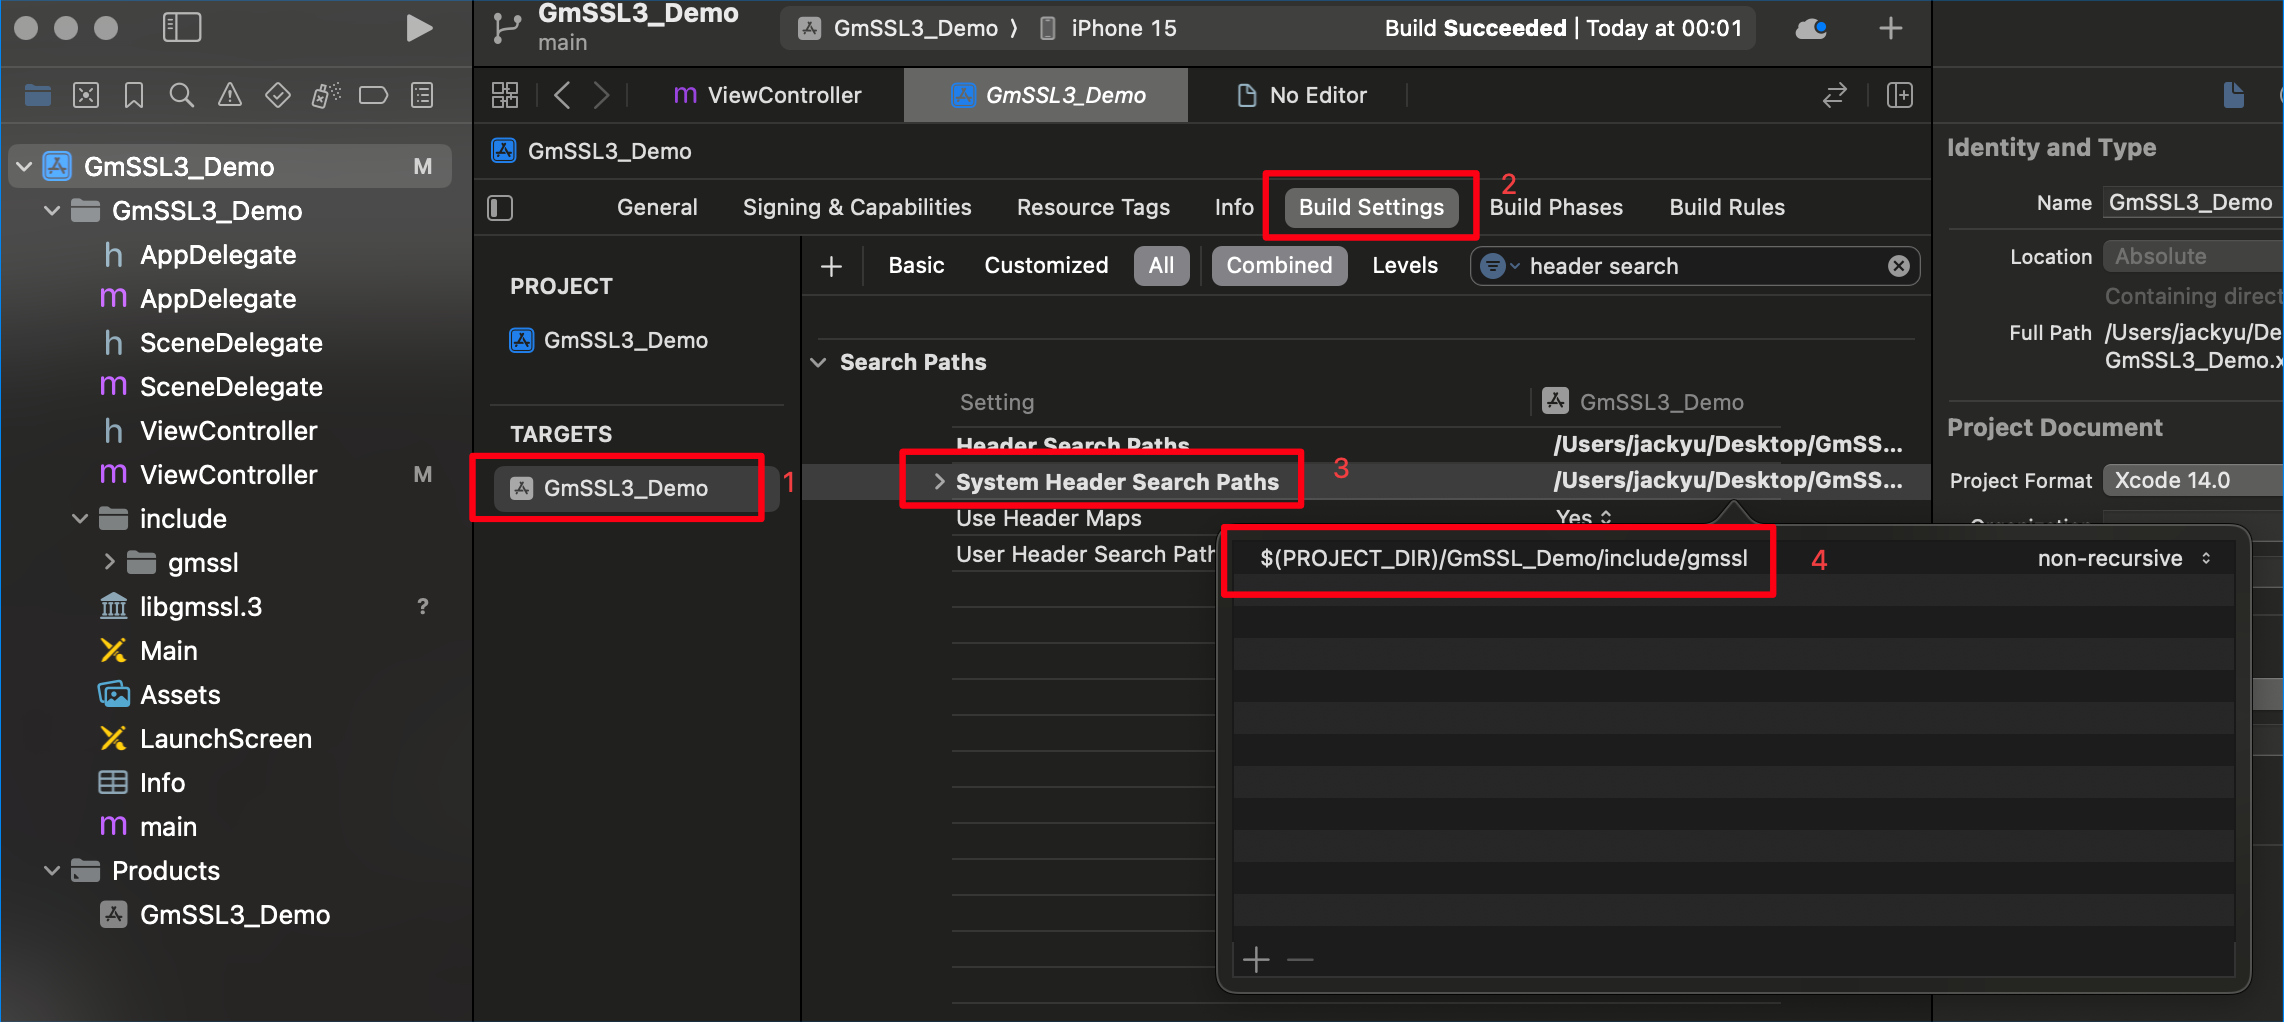Open the Test navigator diamond icon

coord(277,95)
